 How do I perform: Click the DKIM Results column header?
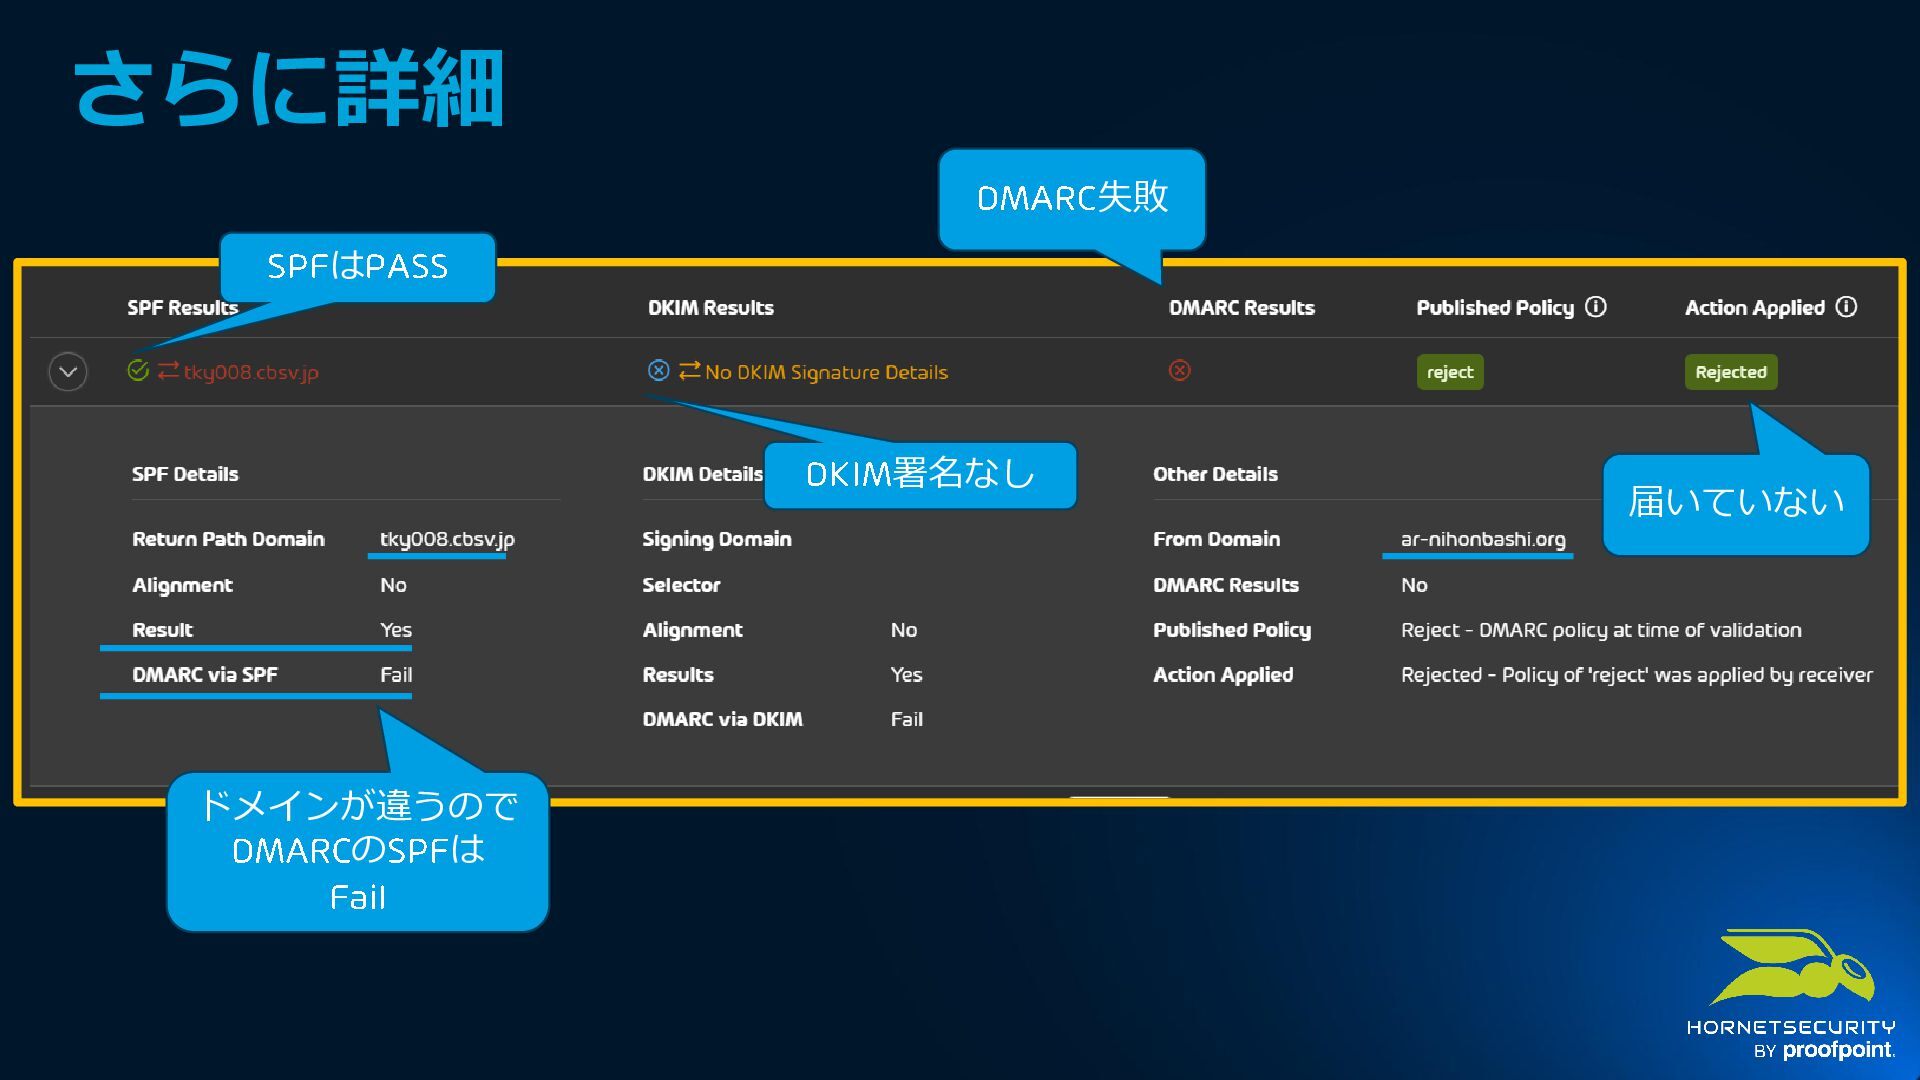click(711, 308)
